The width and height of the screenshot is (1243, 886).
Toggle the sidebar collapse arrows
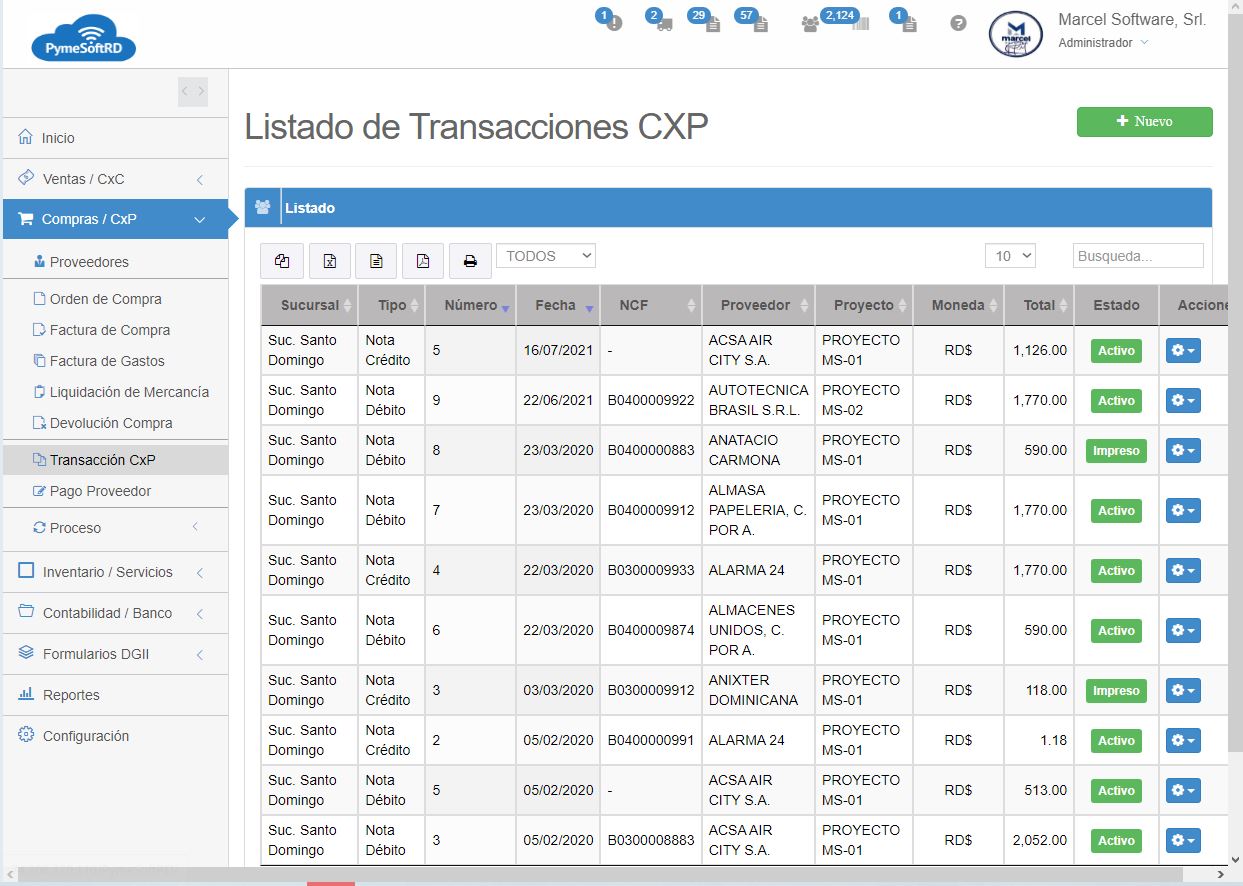click(x=193, y=92)
